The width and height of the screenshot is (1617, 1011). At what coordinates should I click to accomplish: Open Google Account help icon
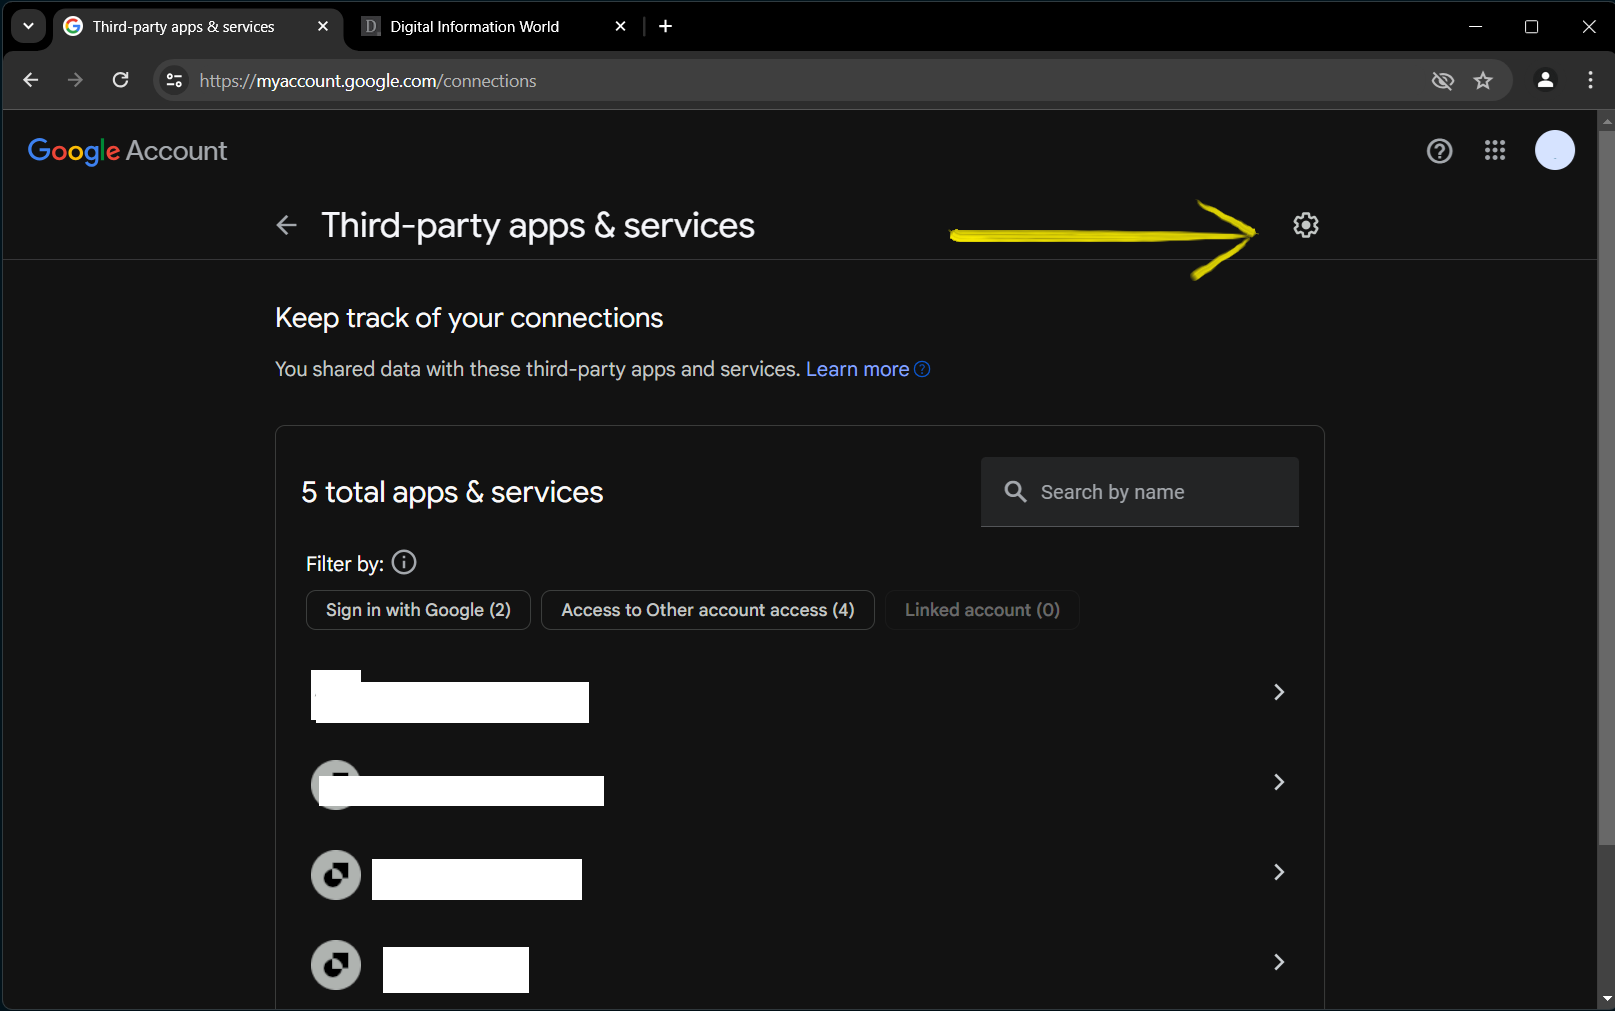pyautogui.click(x=1439, y=151)
